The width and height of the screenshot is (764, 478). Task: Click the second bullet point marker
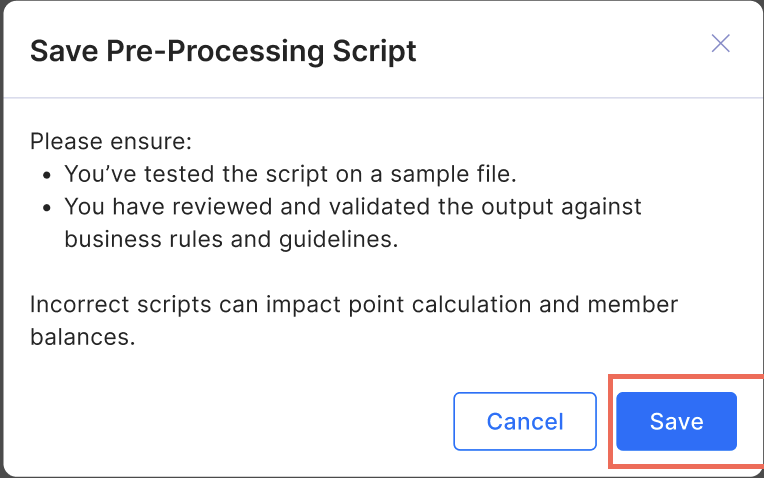46,207
